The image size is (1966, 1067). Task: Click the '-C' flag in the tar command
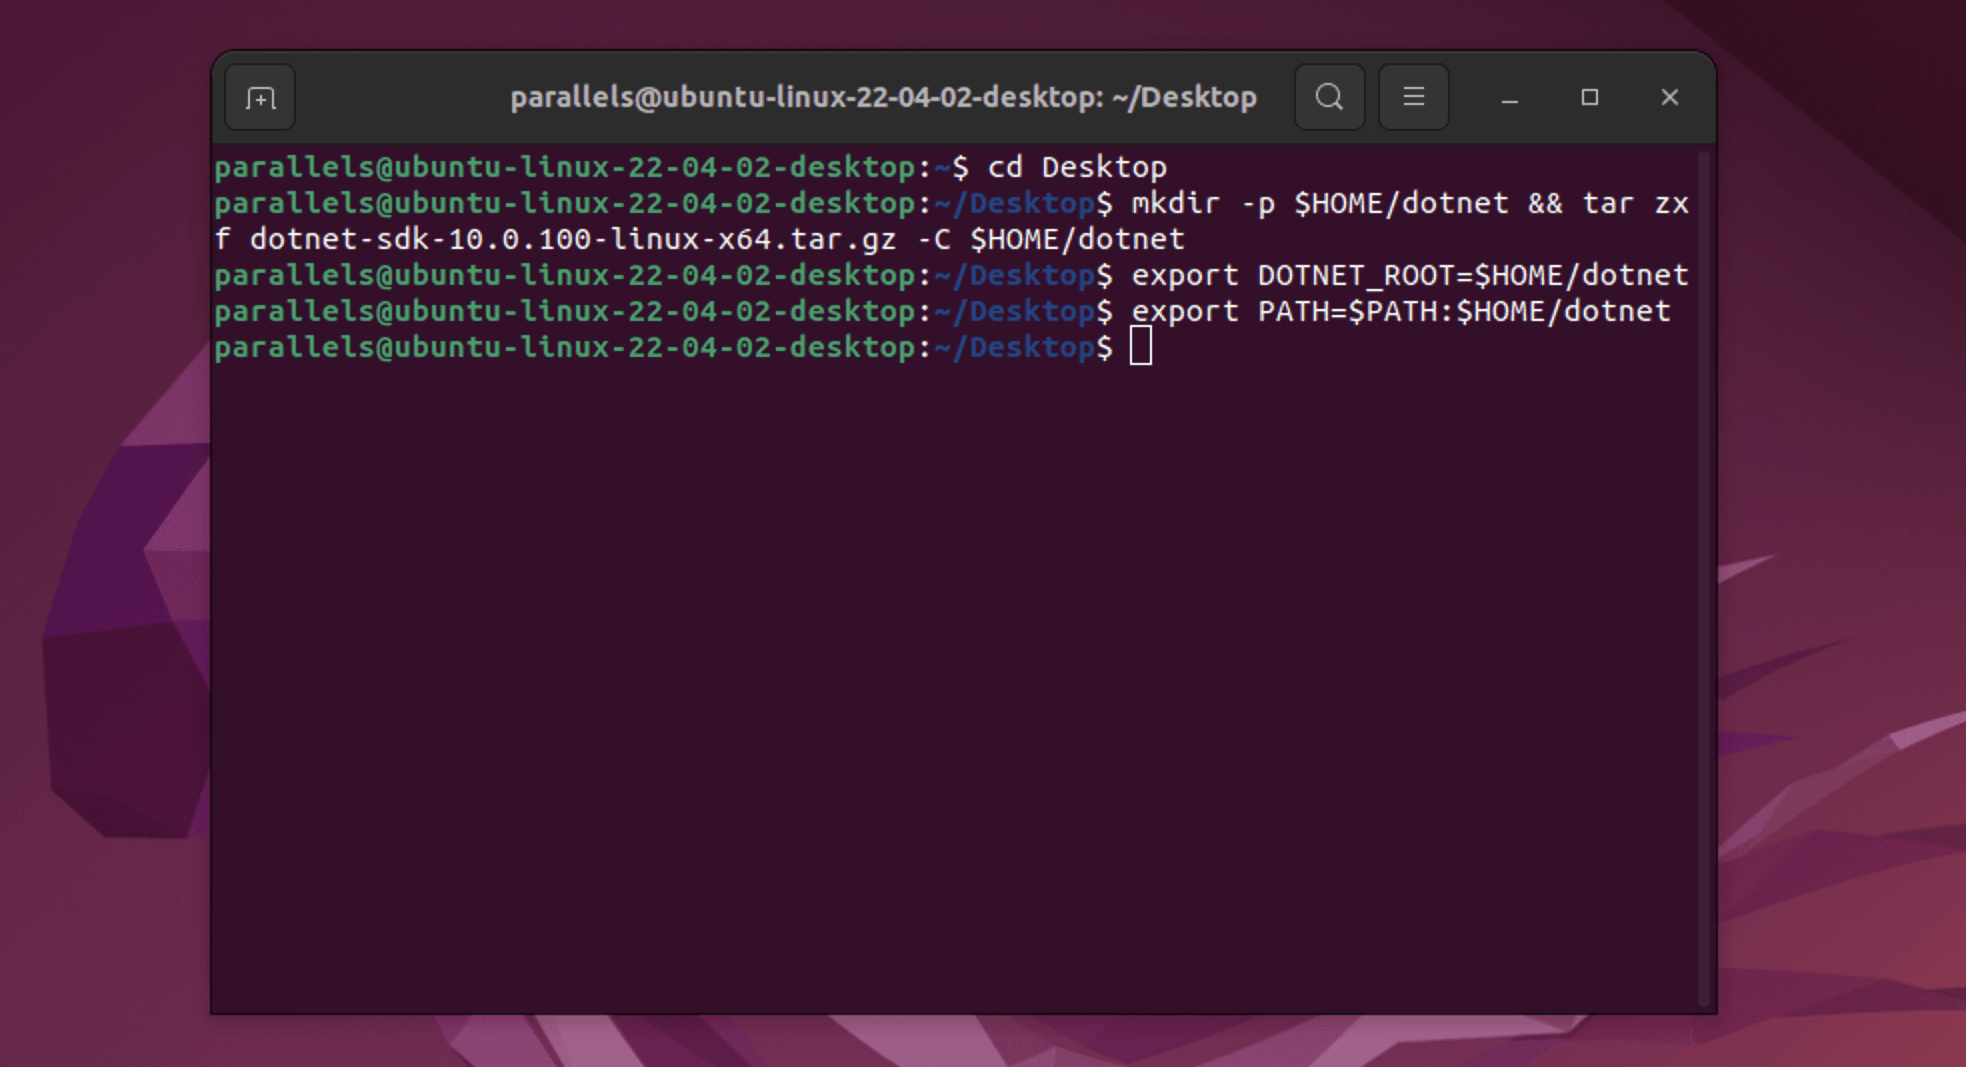(933, 239)
